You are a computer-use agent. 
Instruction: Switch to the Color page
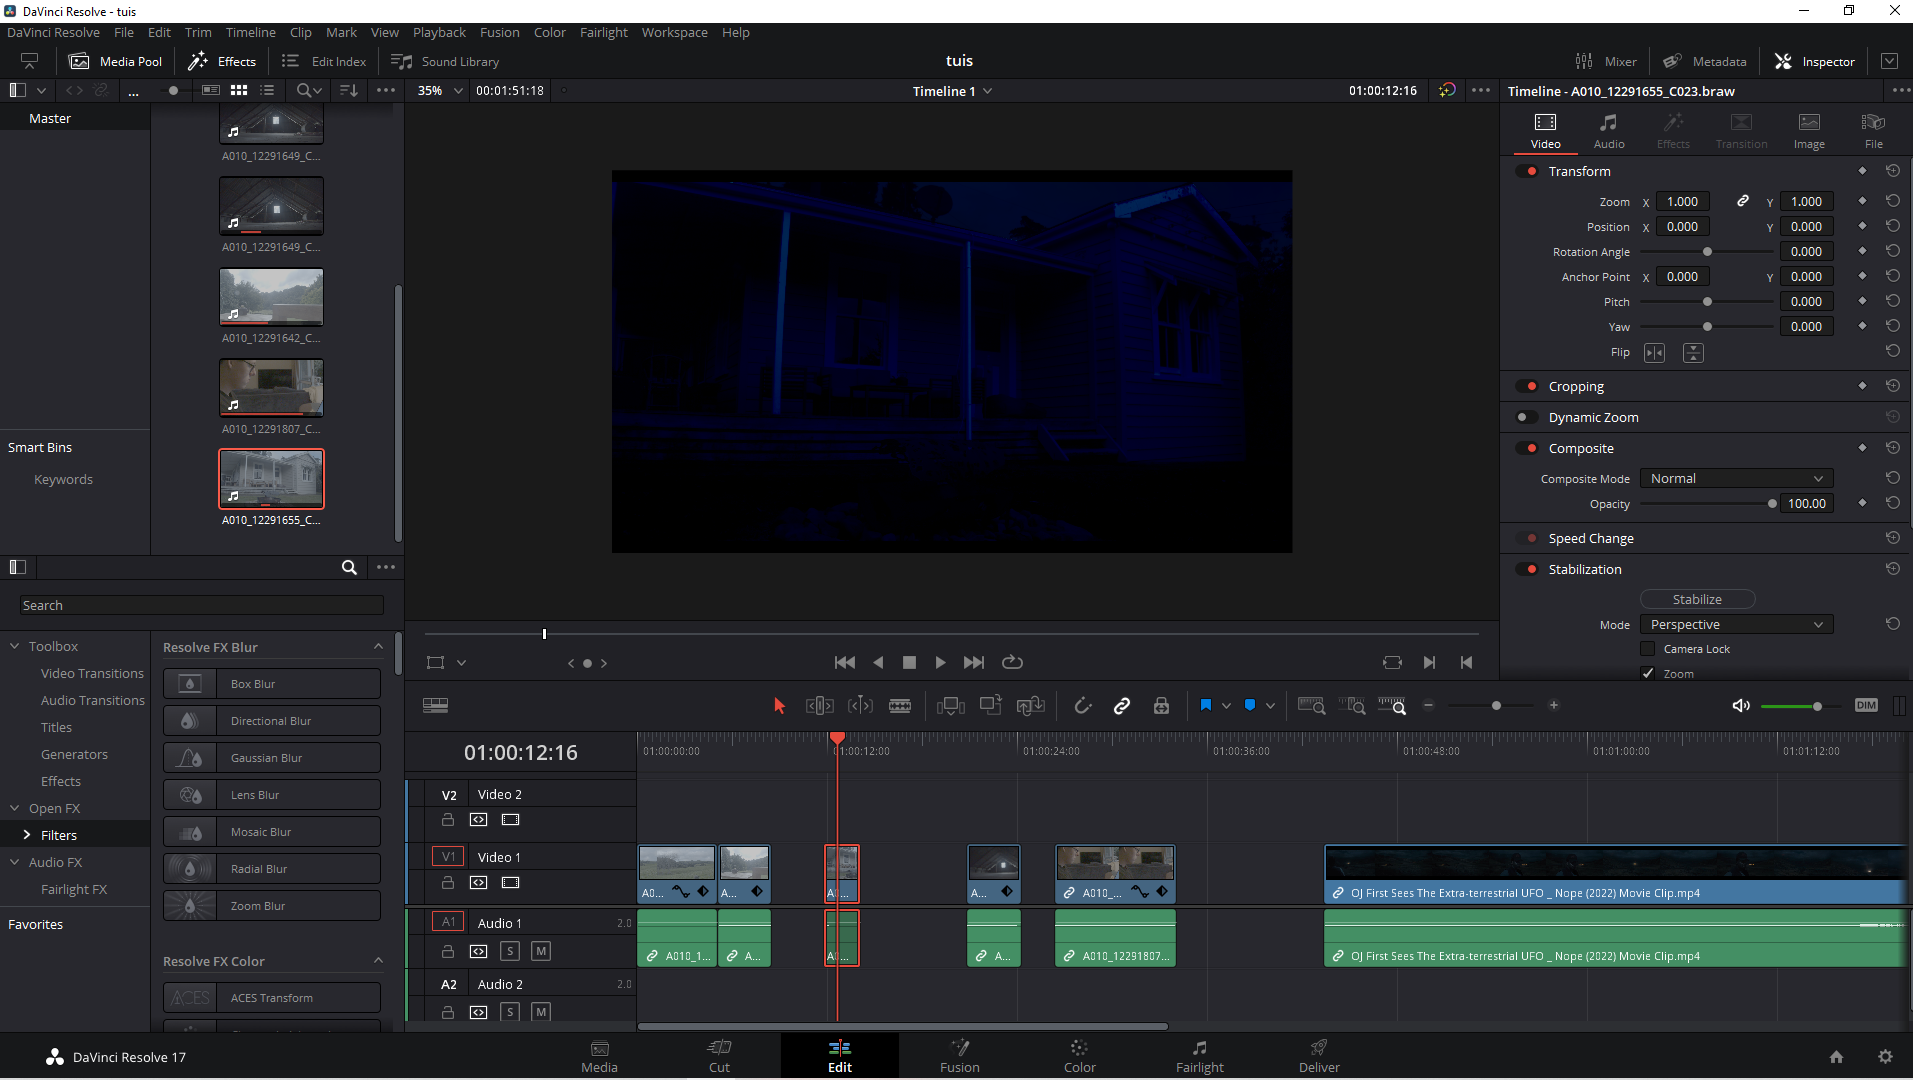[x=1079, y=1056]
